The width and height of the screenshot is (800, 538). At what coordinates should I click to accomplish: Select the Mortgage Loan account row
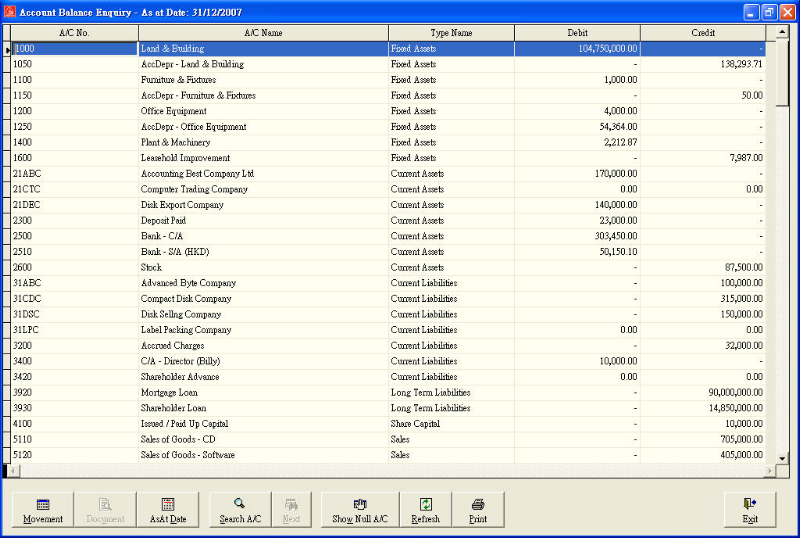point(388,392)
